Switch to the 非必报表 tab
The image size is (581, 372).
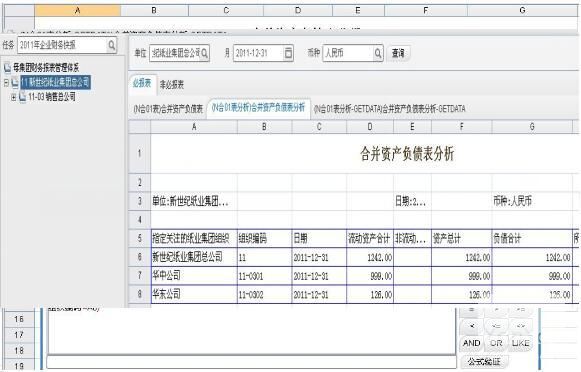click(172, 84)
